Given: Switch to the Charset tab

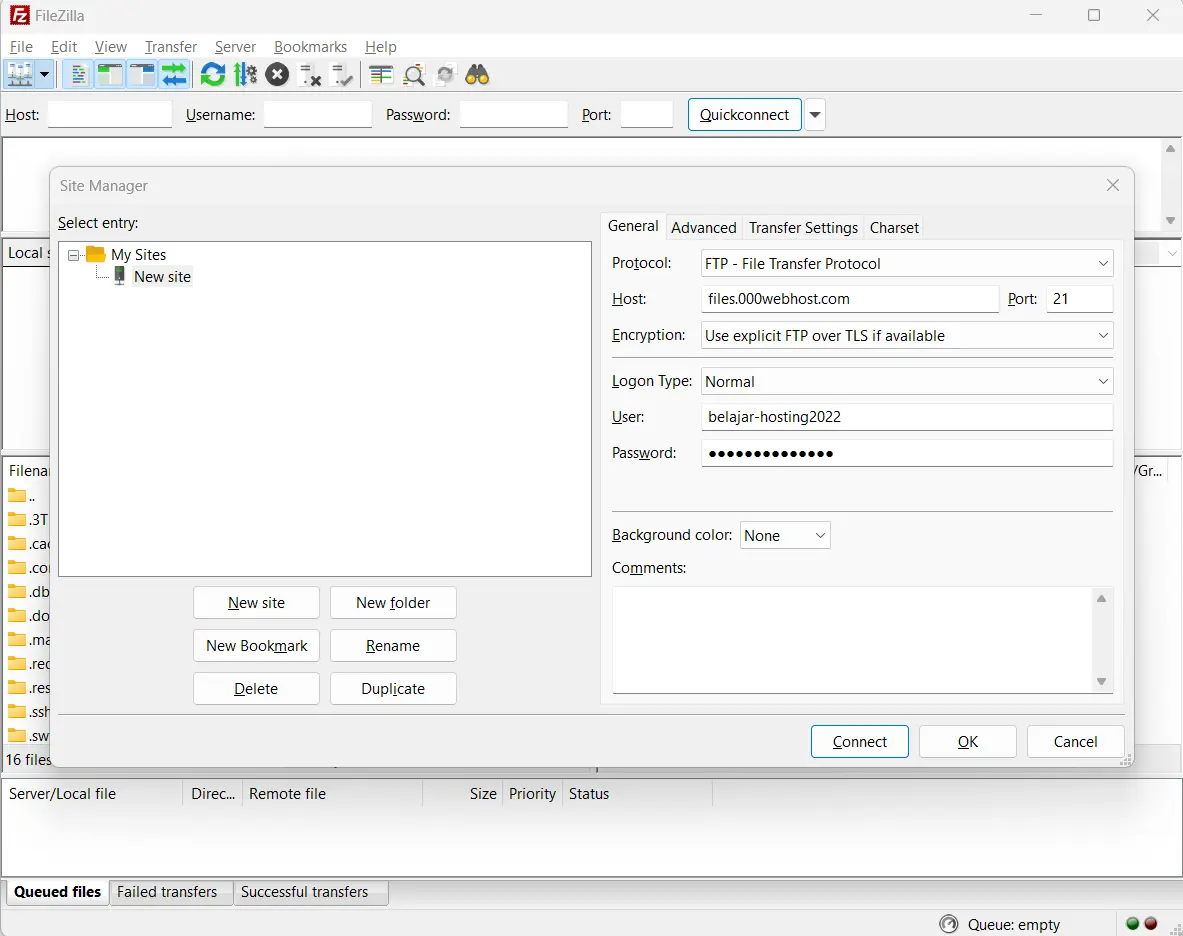Looking at the screenshot, I should pos(894,228).
